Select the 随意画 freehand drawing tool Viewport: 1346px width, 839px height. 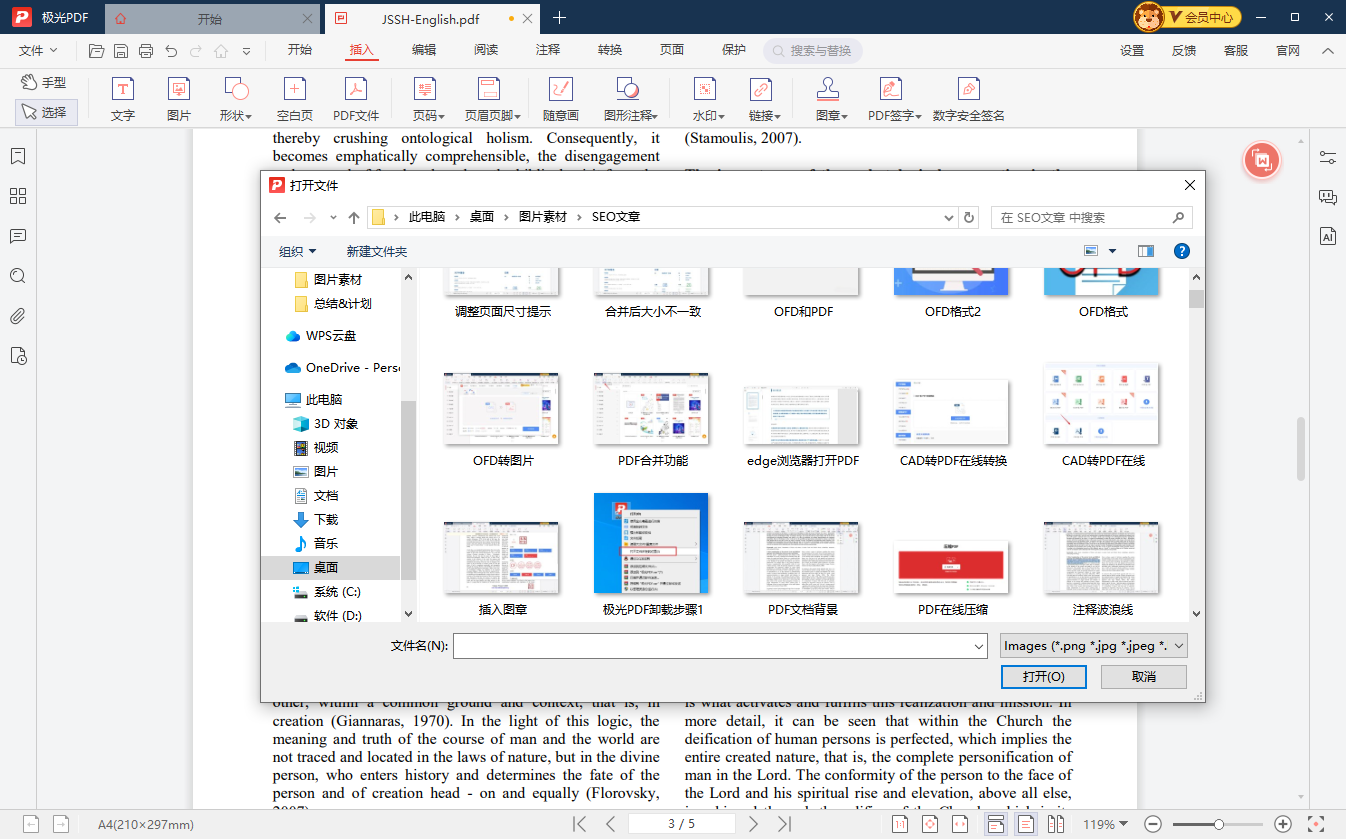click(x=560, y=99)
